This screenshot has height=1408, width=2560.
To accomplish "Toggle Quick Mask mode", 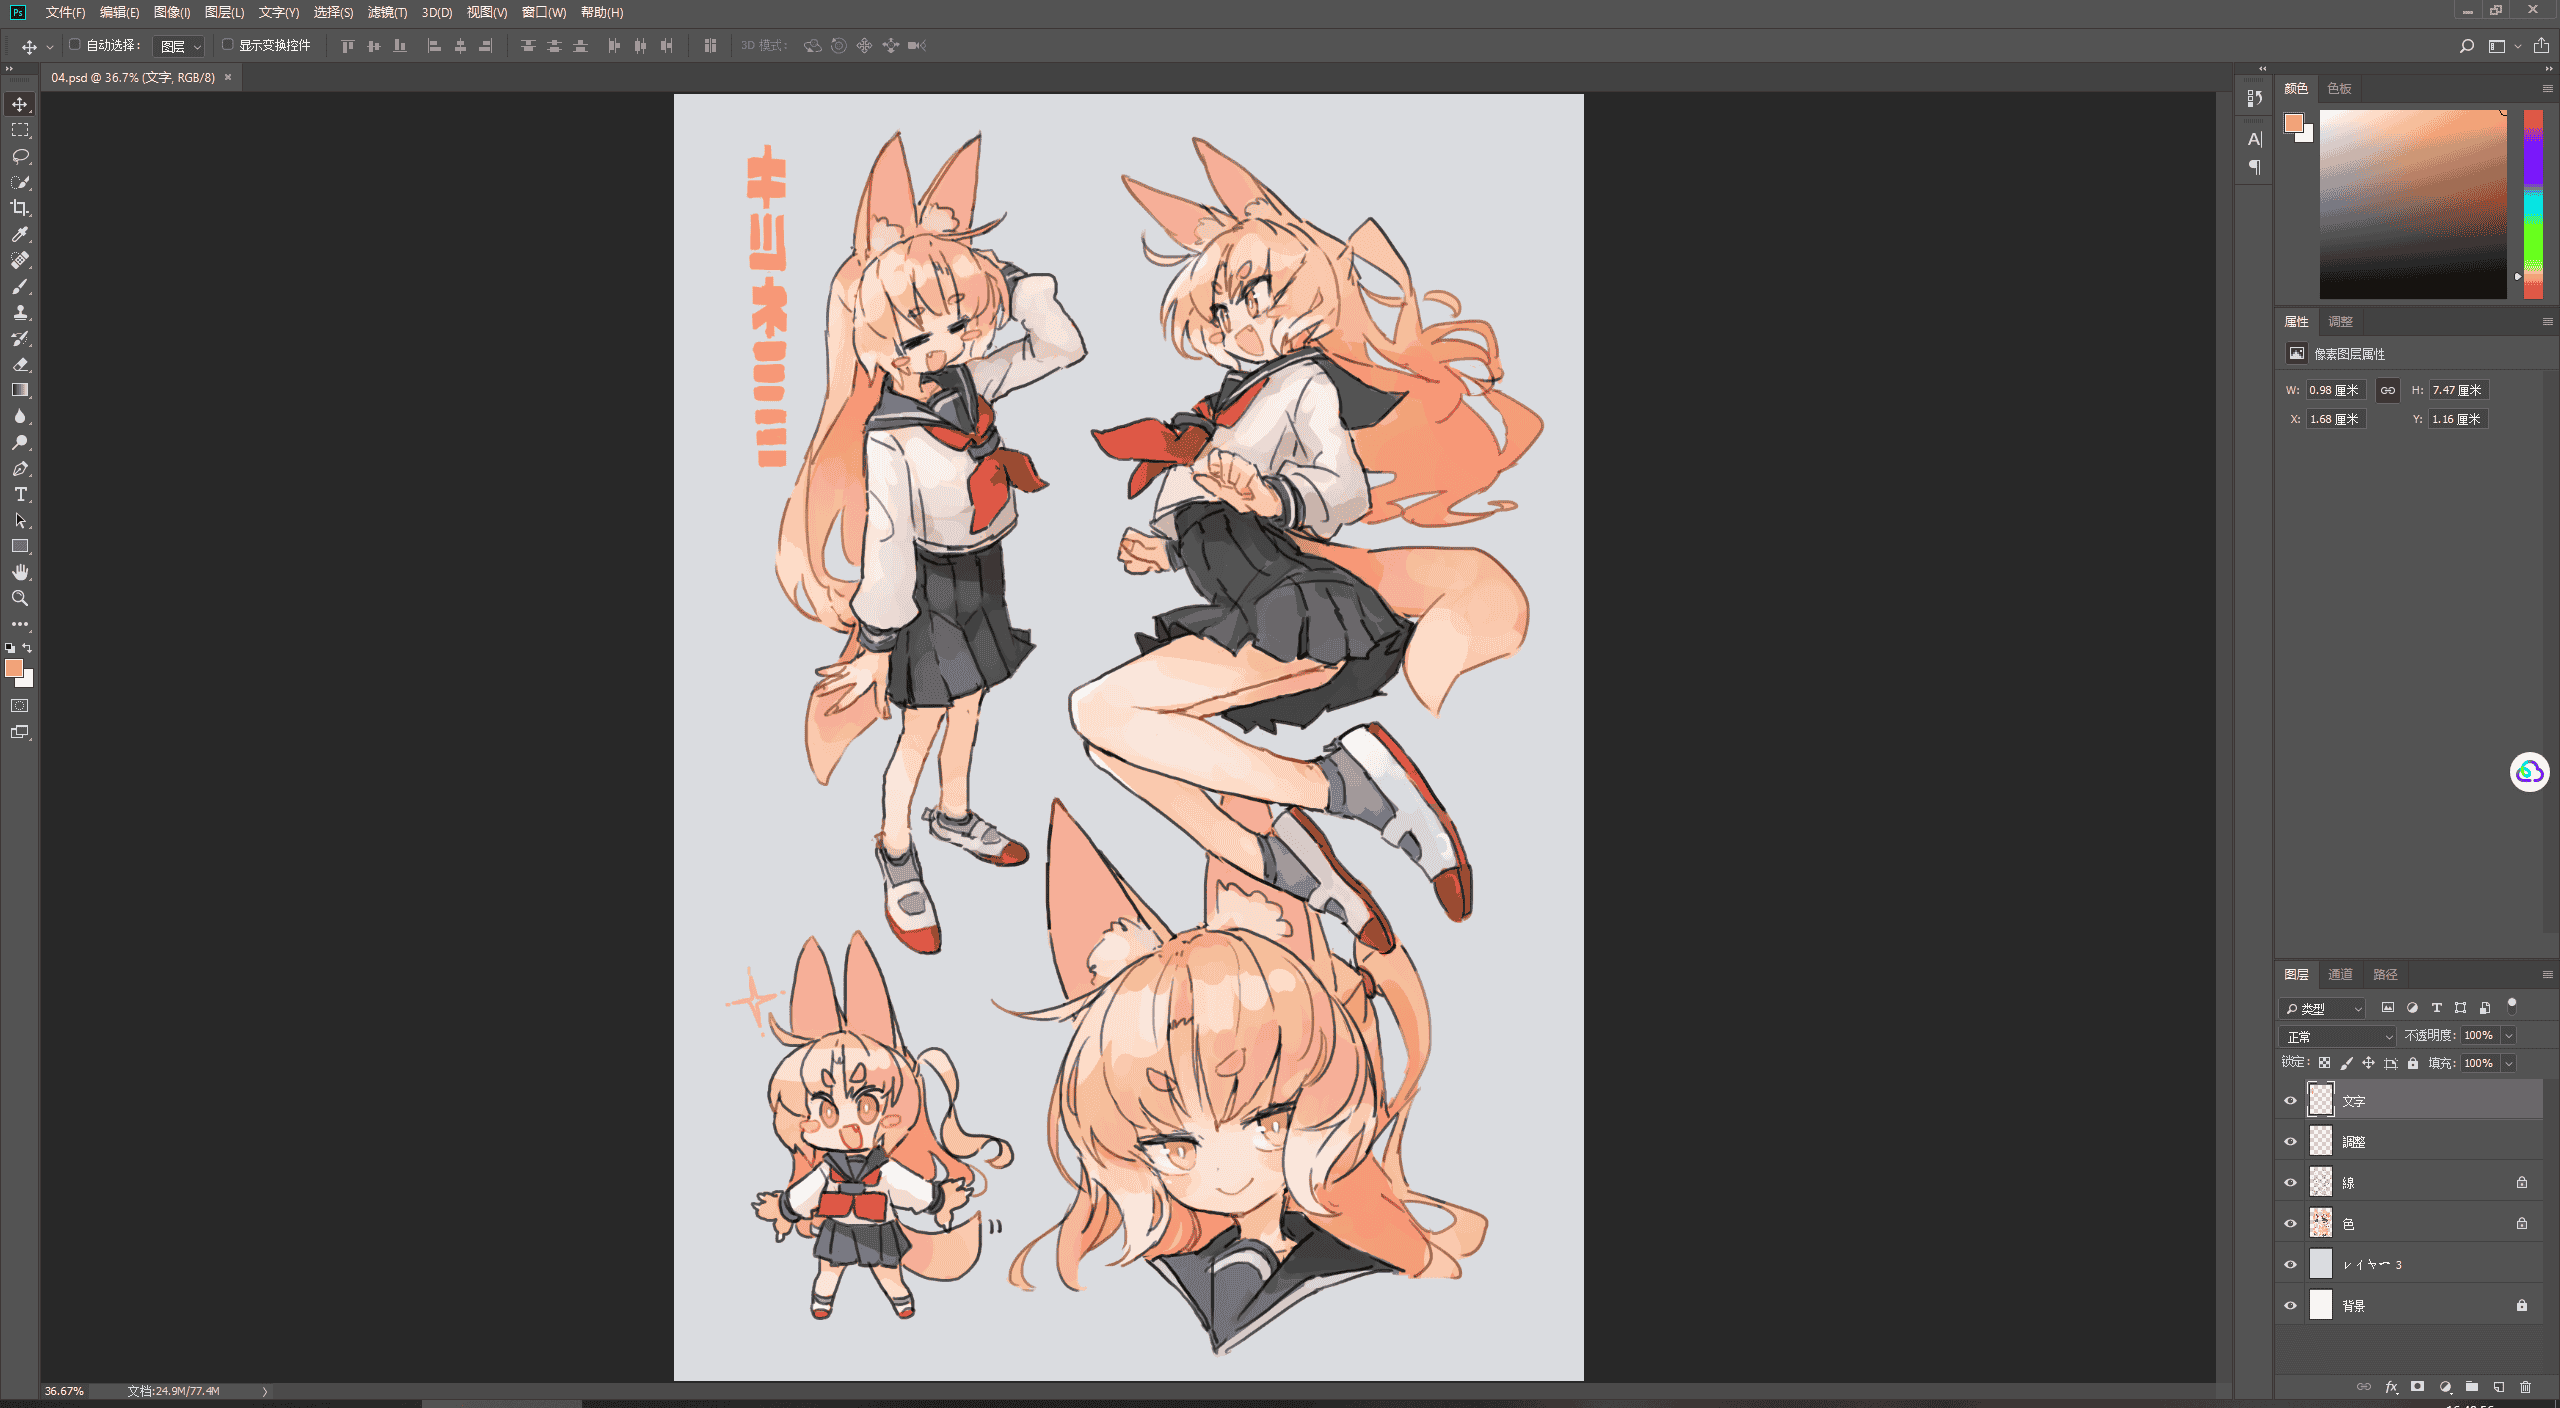I will [20, 706].
